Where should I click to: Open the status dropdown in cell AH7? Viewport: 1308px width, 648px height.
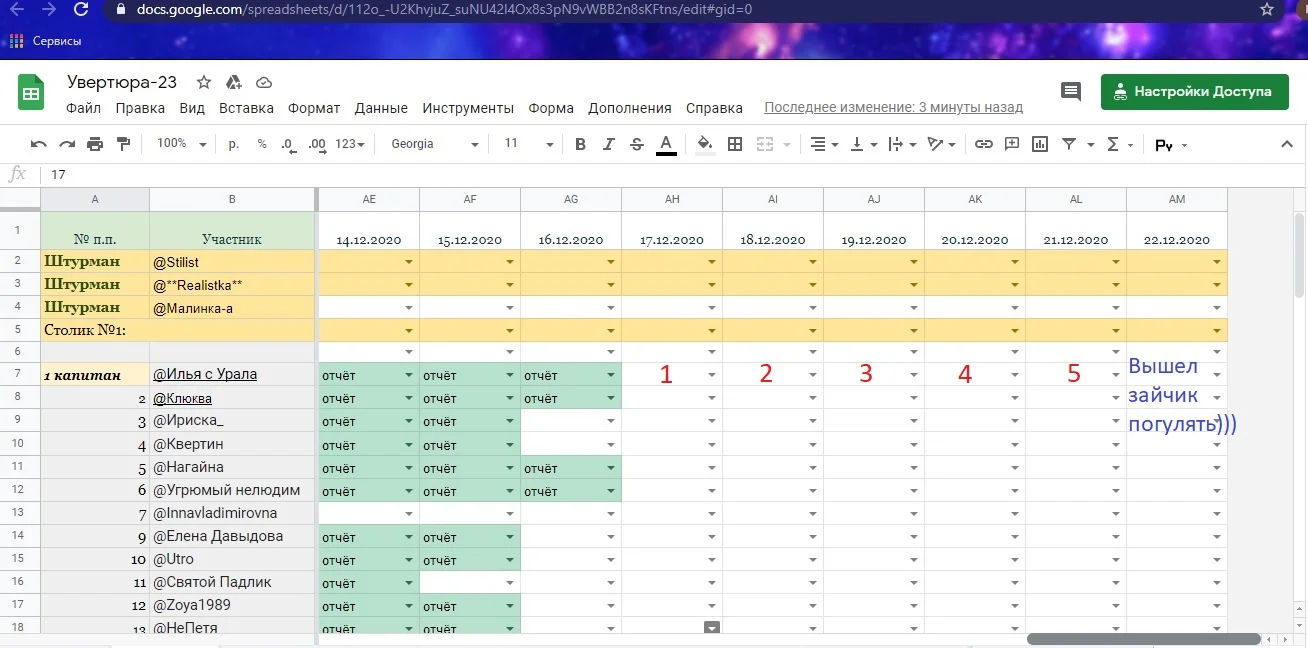click(710, 374)
